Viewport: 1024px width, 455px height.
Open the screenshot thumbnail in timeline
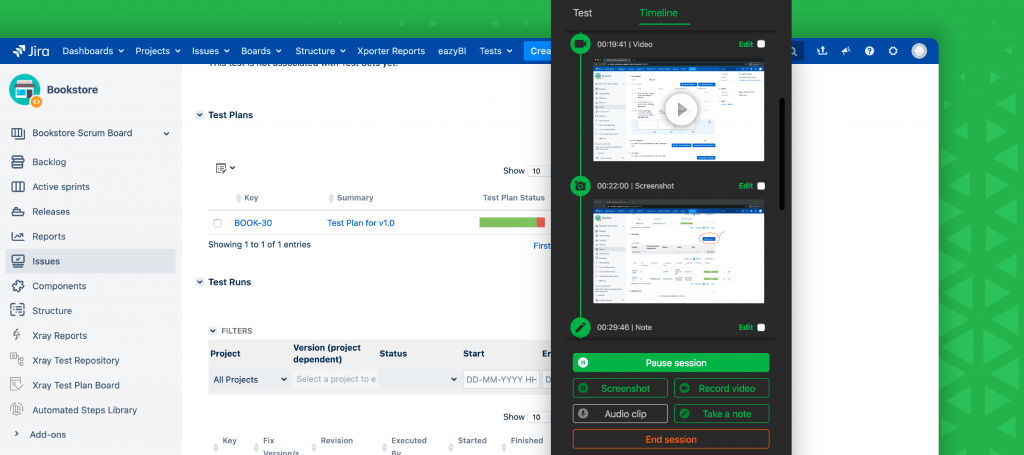(679, 251)
